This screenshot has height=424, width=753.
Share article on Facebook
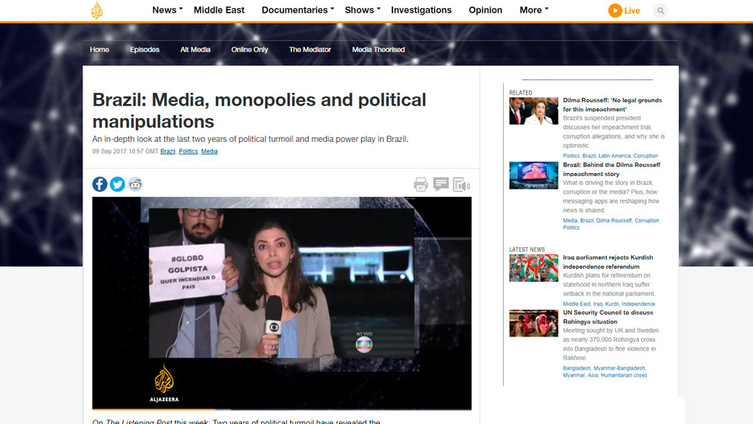[100, 184]
